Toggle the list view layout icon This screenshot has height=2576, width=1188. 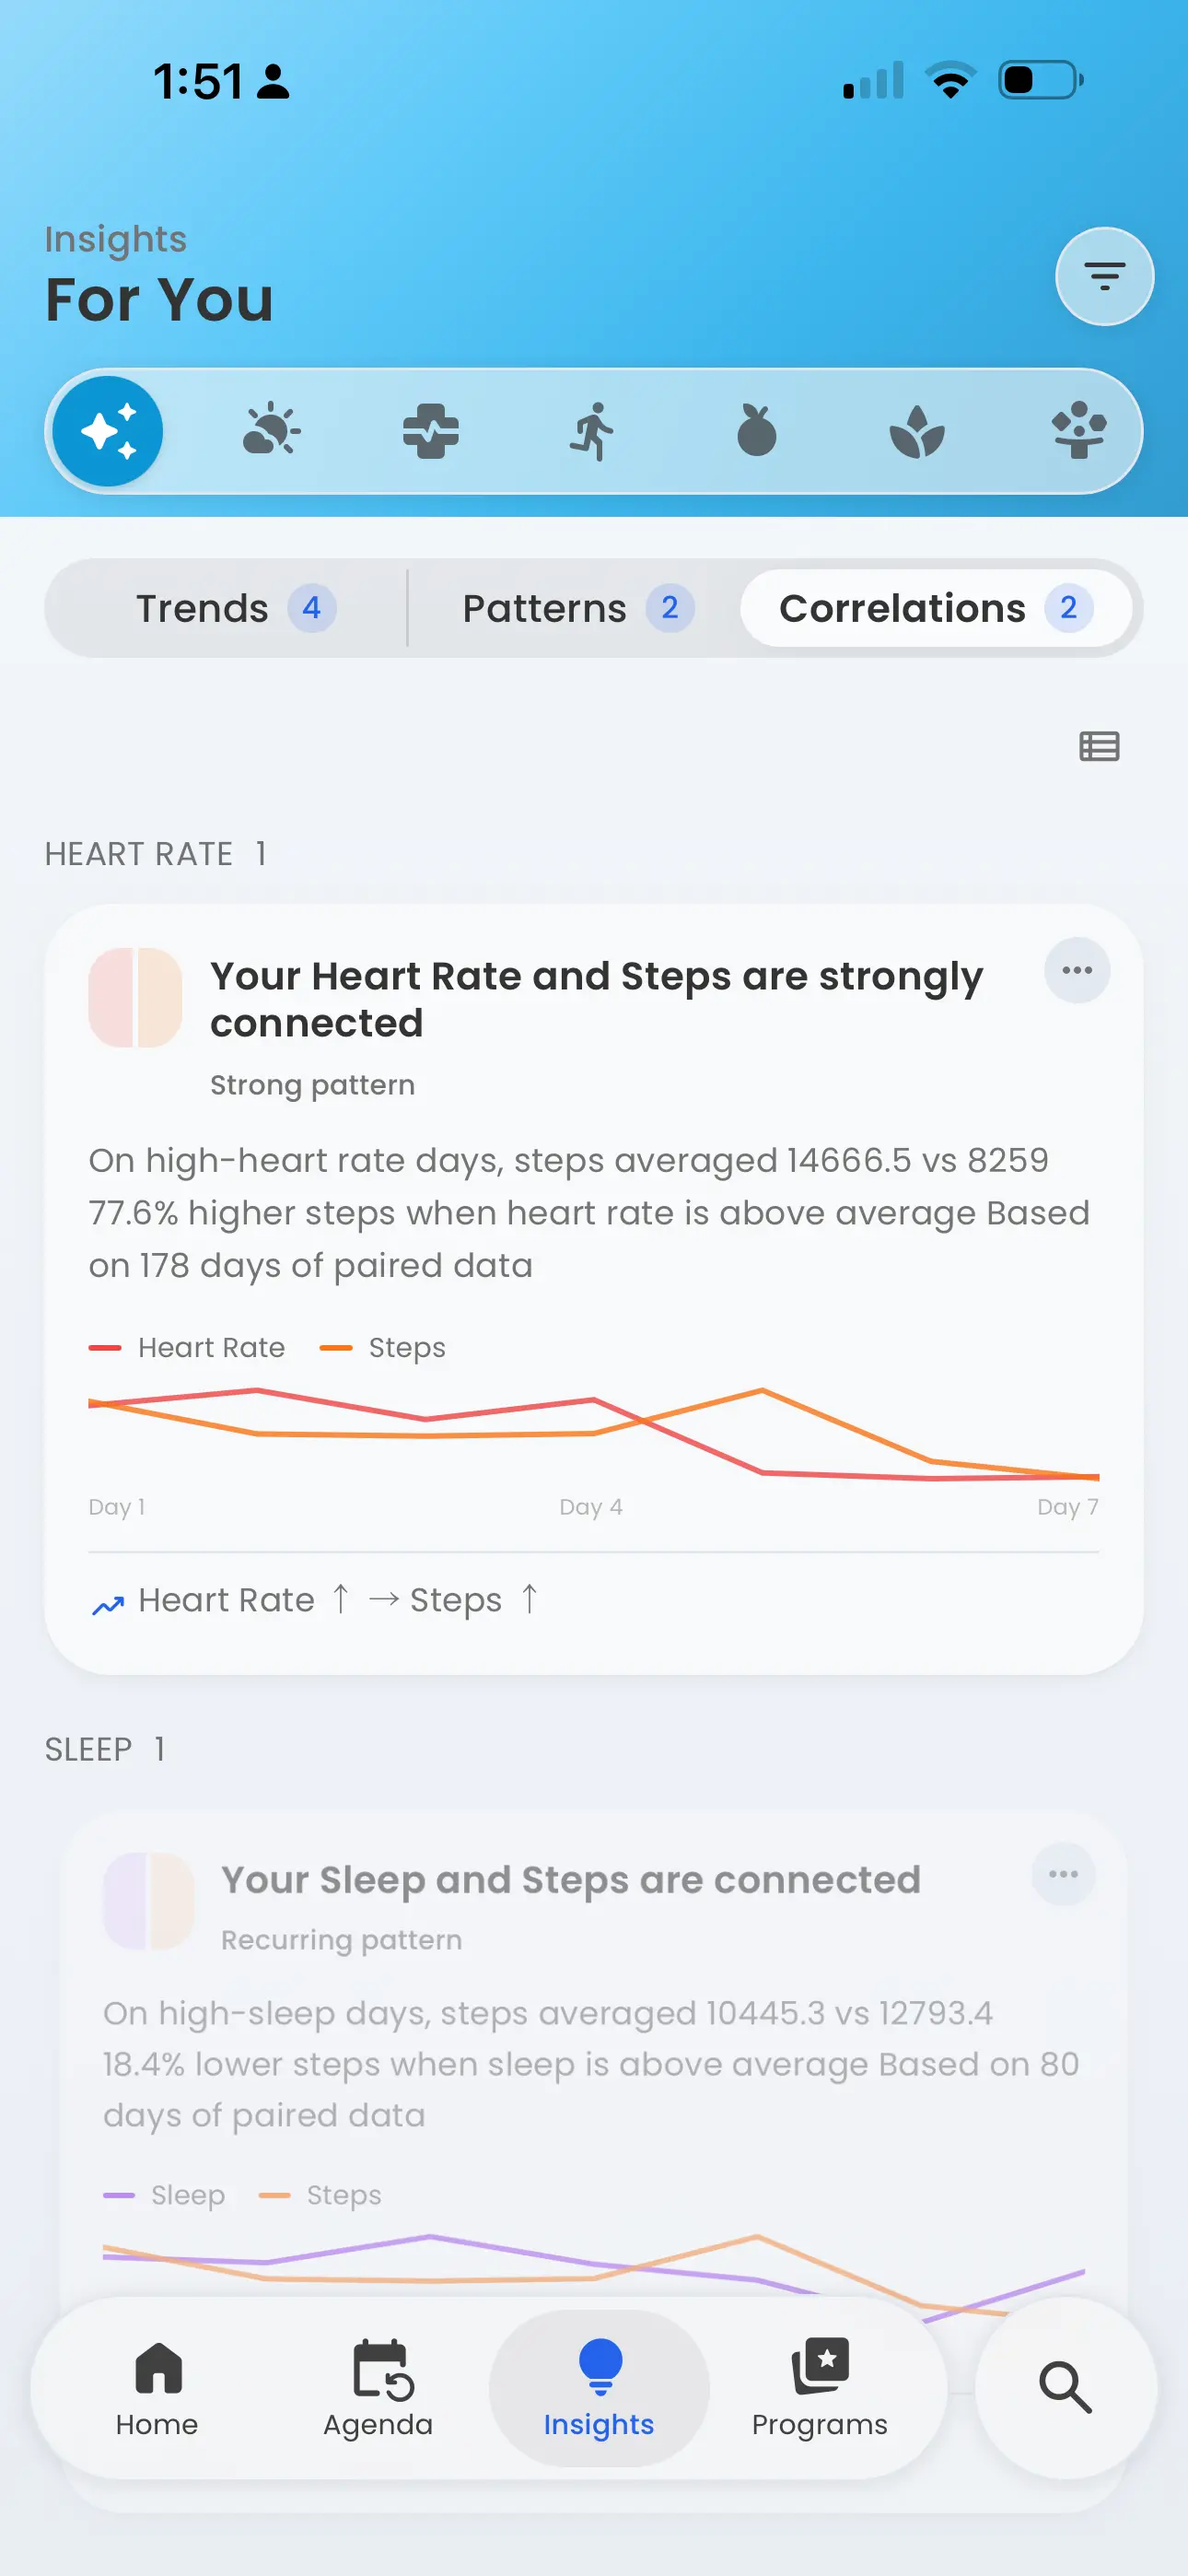click(x=1099, y=746)
